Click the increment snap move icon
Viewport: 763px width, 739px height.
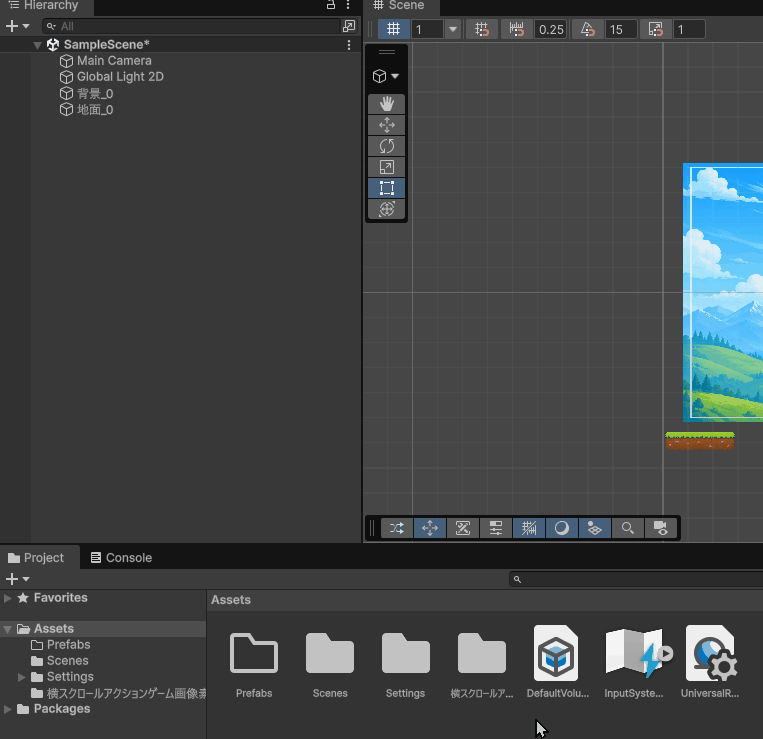click(x=517, y=29)
